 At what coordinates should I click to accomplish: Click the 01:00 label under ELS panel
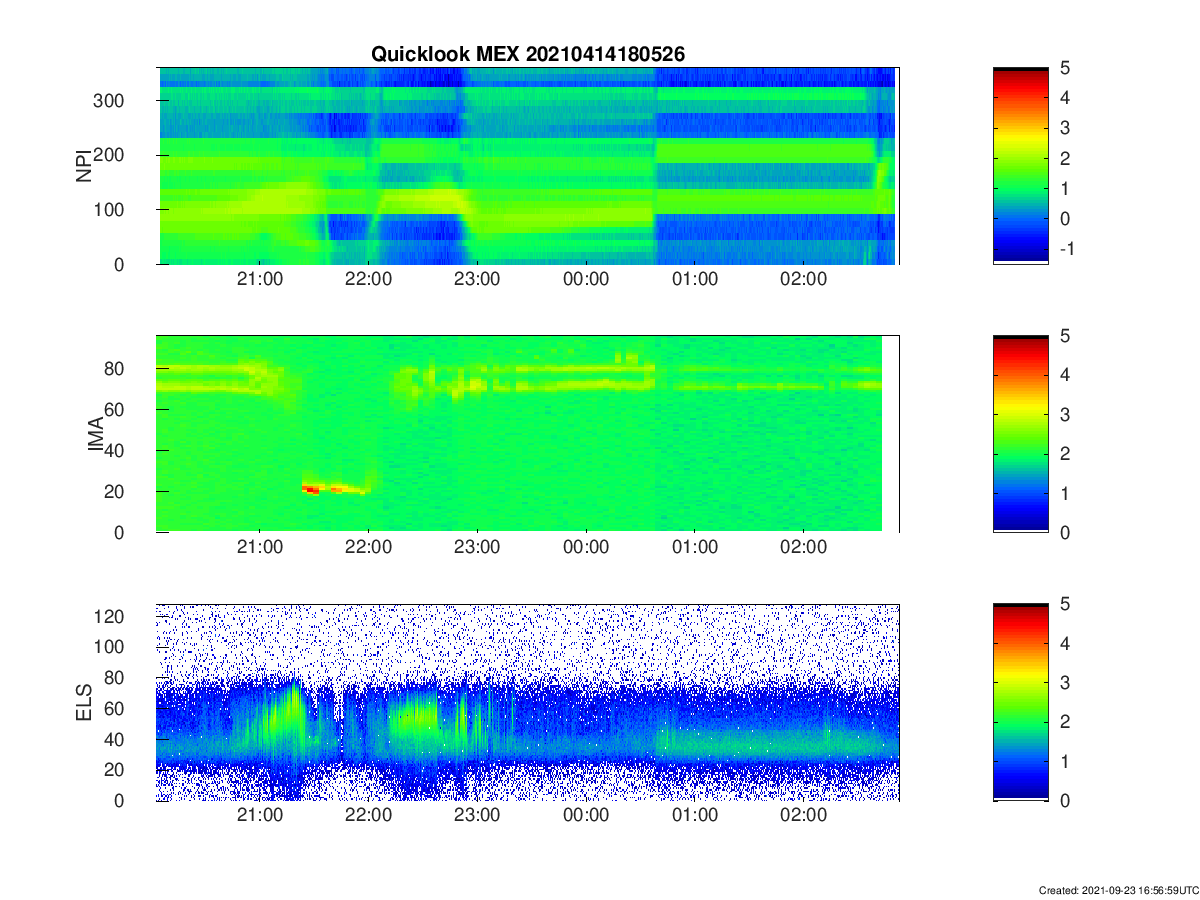(695, 815)
